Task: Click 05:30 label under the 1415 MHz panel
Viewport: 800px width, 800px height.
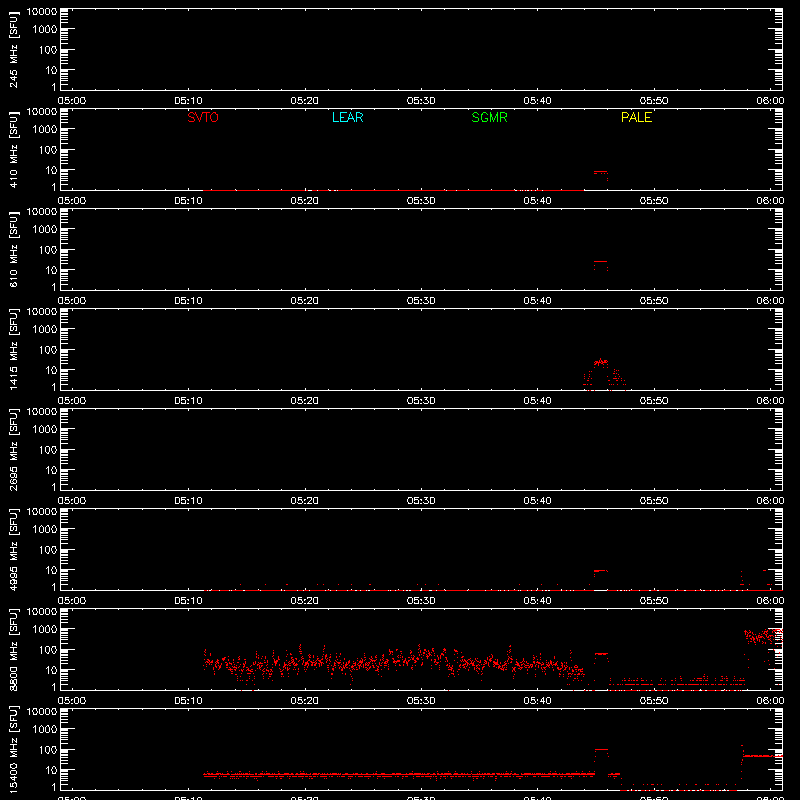Action: tap(421, 401)
